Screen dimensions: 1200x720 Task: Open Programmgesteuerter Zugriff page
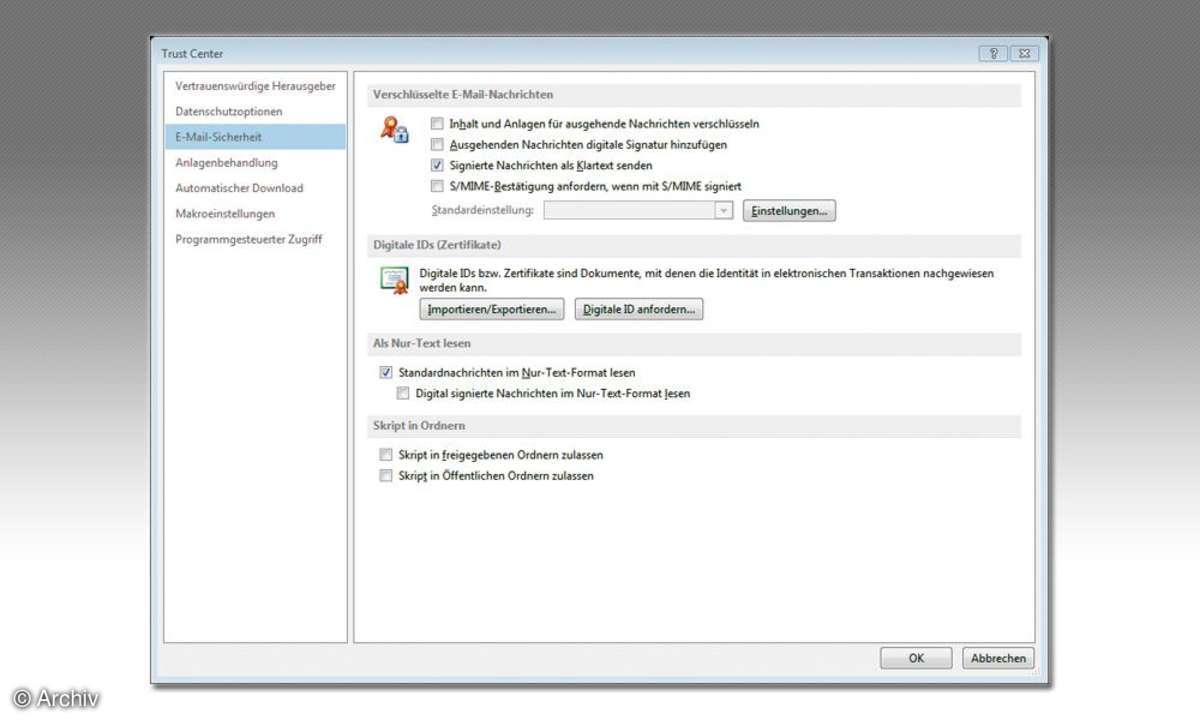pyautogui.click(x=256, y=239)
